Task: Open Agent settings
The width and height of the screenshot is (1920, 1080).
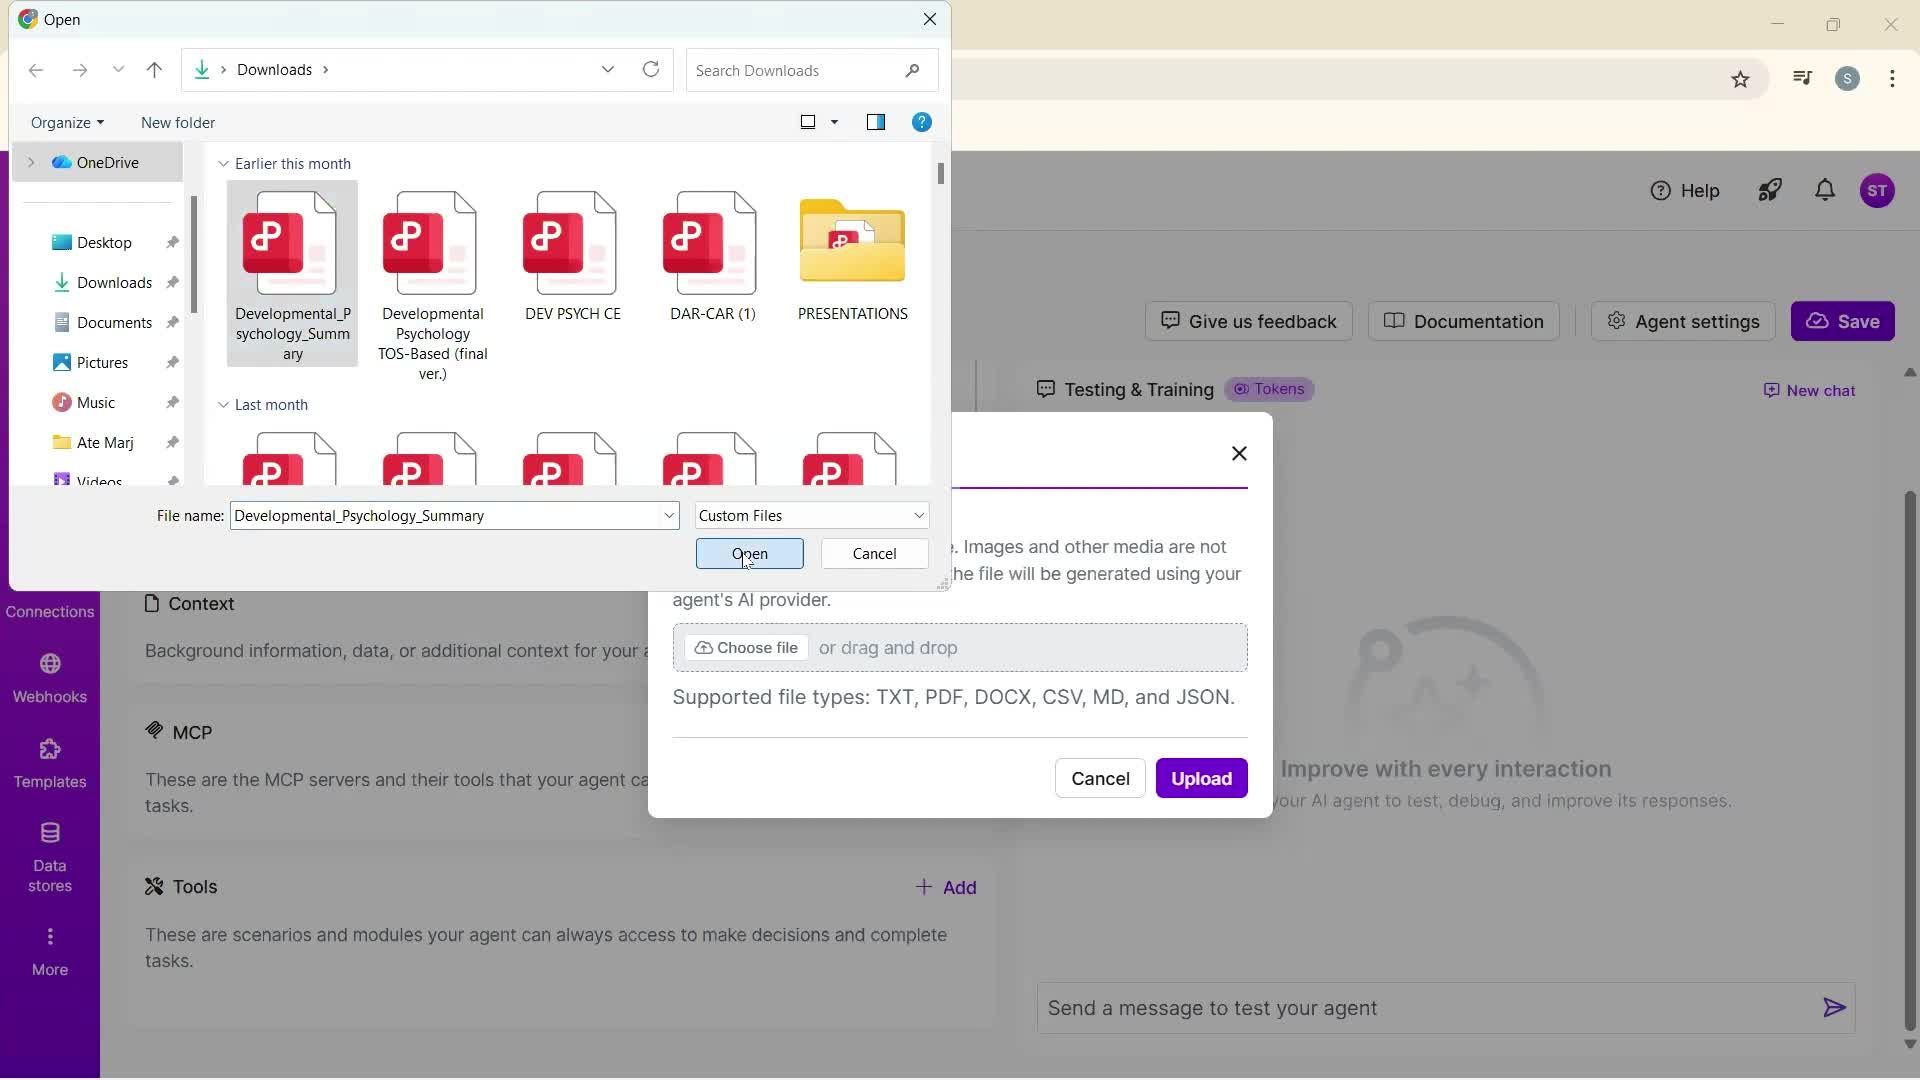Action: 1683,321
